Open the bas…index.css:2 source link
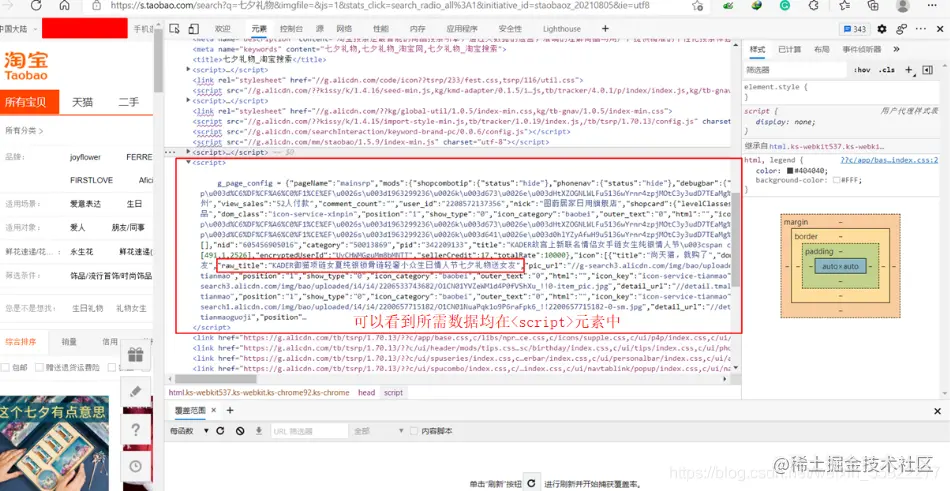The width and height of the screenshot is (950, 491). 889,160
